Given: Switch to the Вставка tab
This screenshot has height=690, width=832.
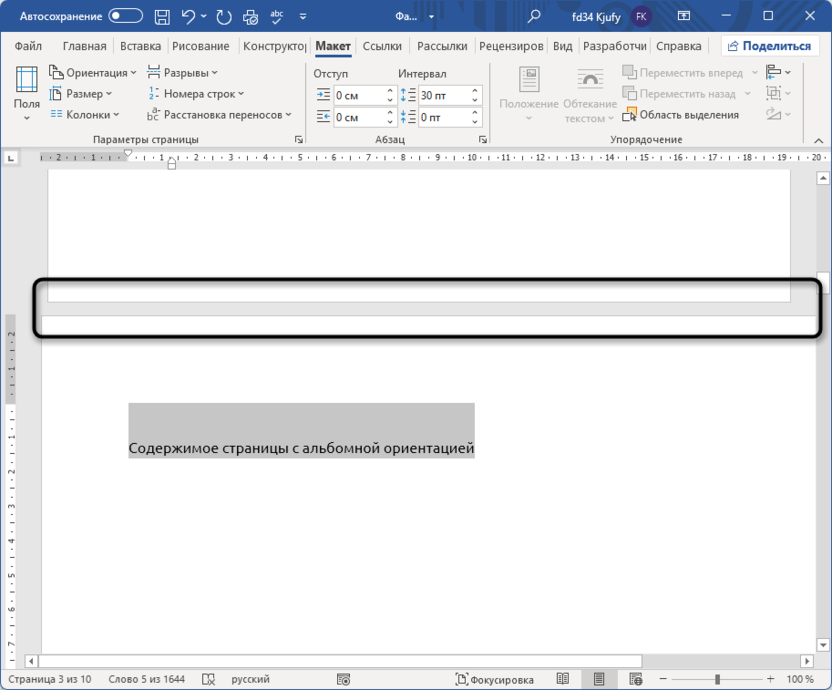Looking at the screenshot, I should click(140, 46).
